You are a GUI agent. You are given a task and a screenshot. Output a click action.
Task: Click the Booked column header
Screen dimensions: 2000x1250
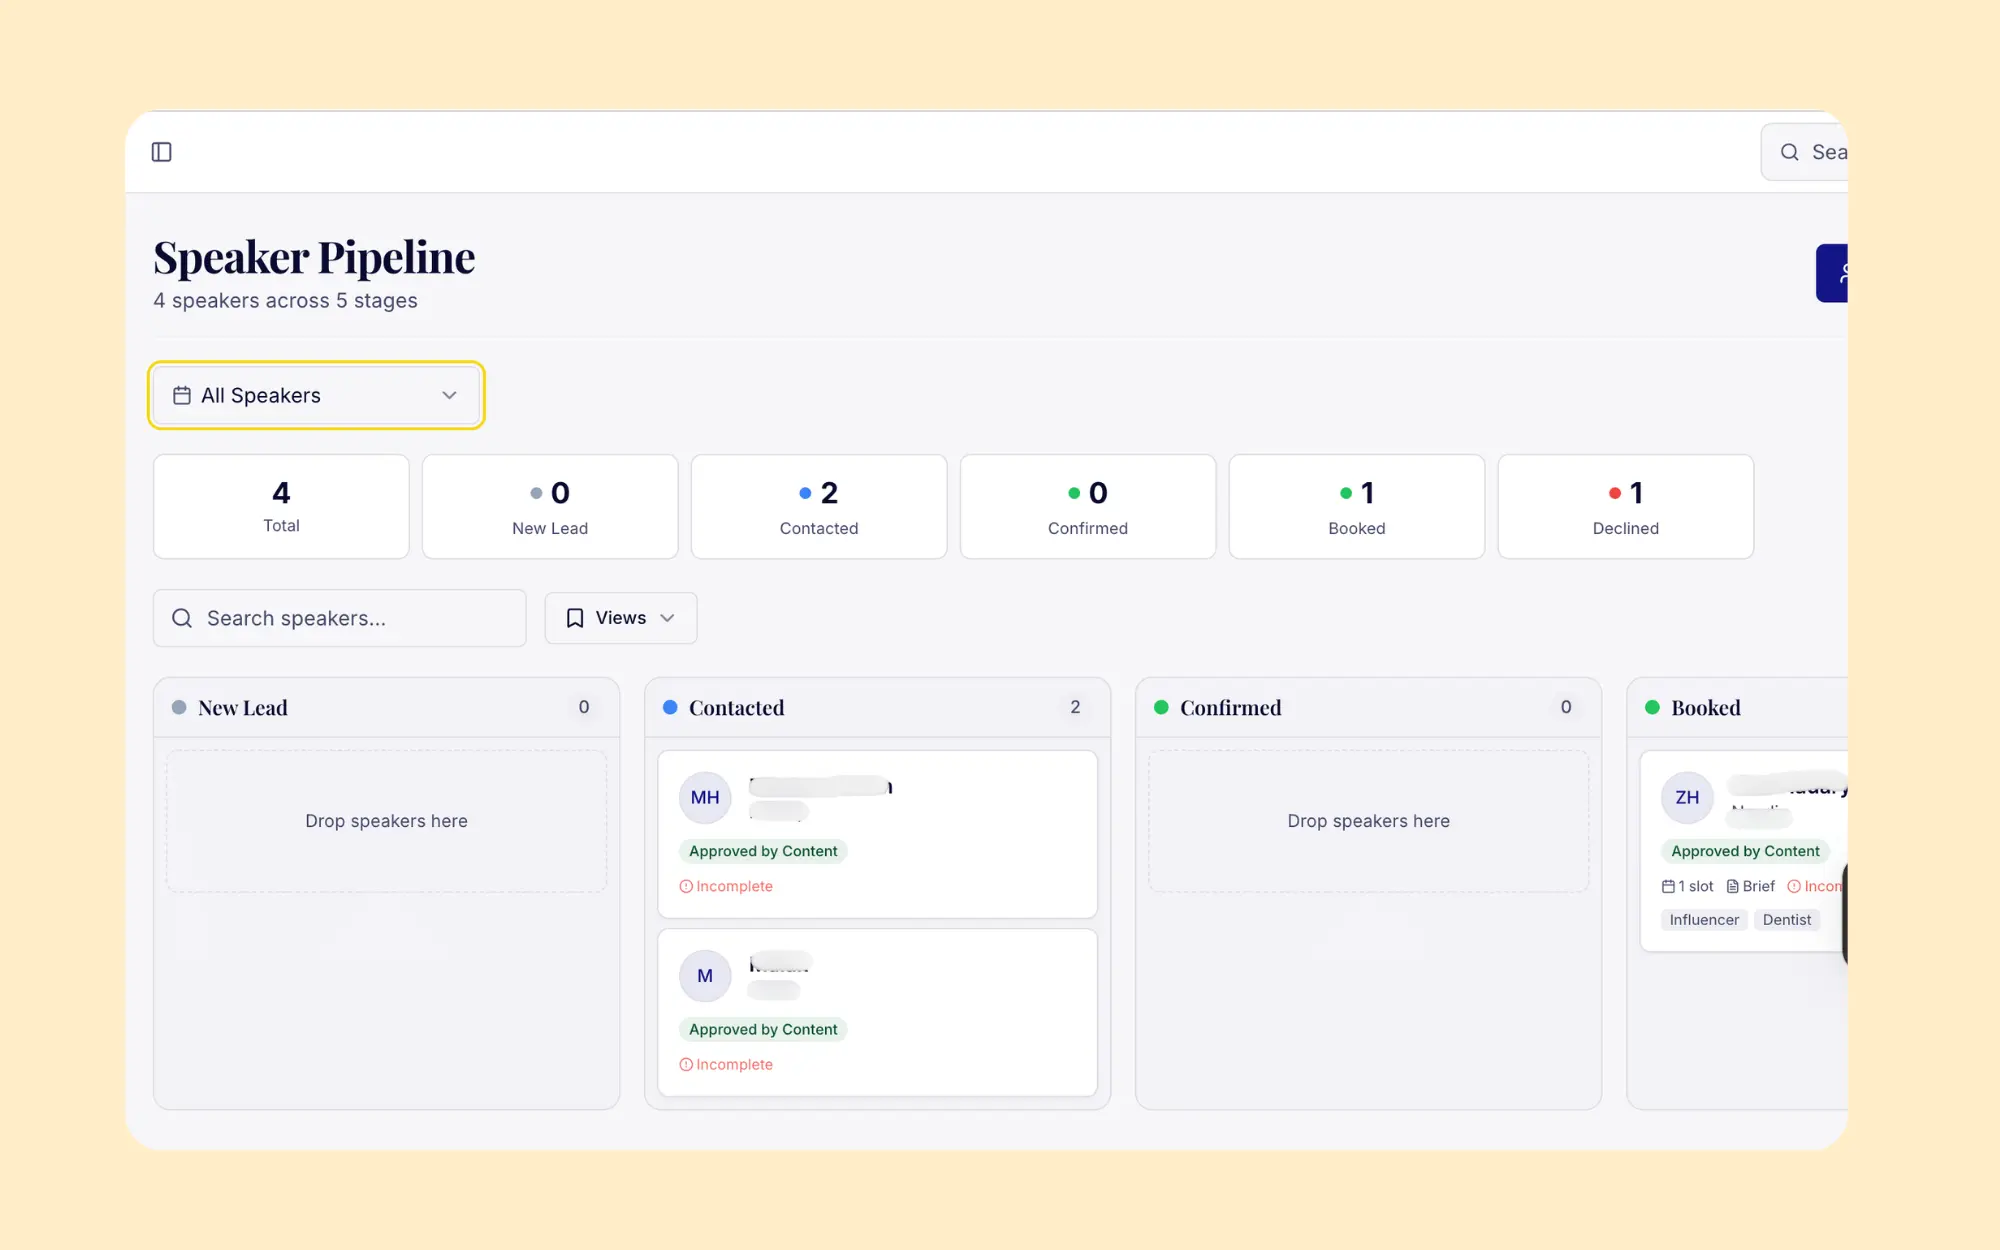tap(1737, 707)
